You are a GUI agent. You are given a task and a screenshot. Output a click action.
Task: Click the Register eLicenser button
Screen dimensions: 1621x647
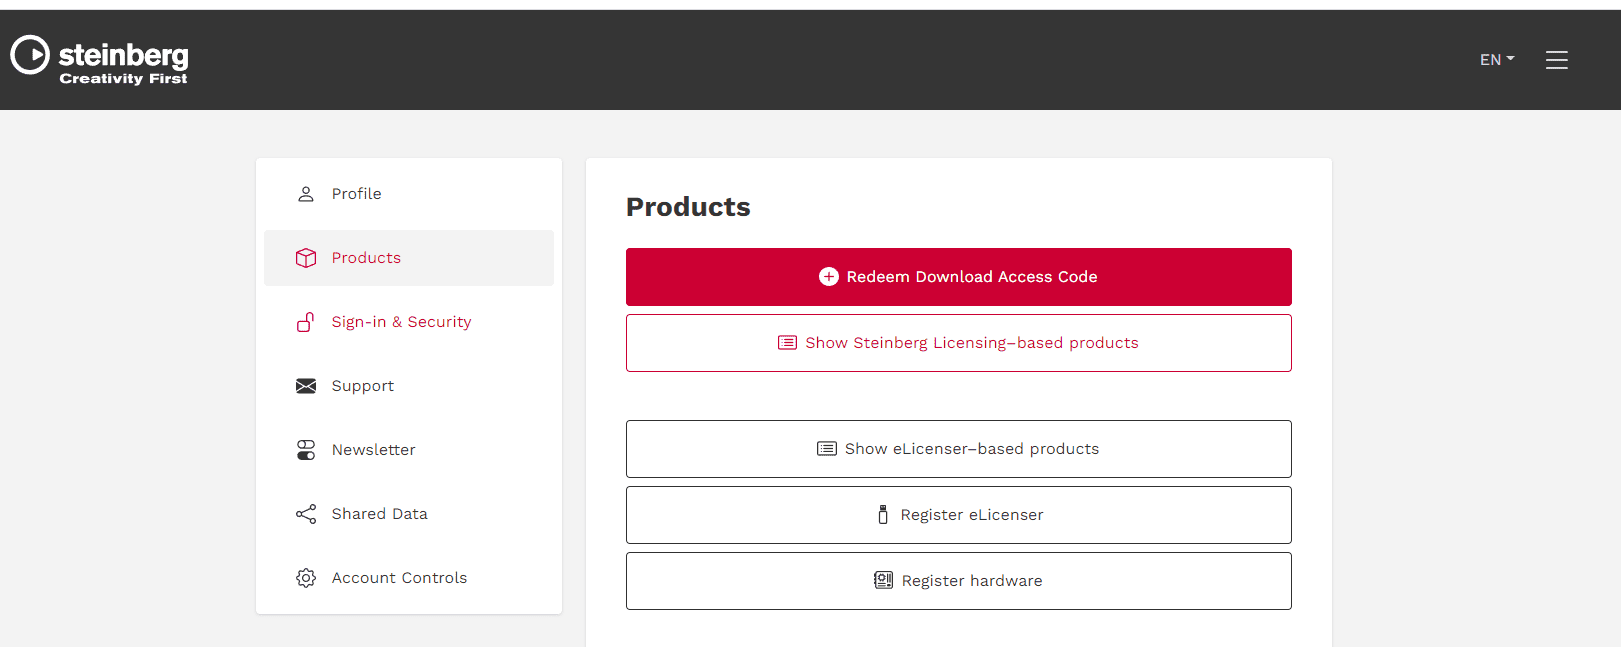pos(959,515)
